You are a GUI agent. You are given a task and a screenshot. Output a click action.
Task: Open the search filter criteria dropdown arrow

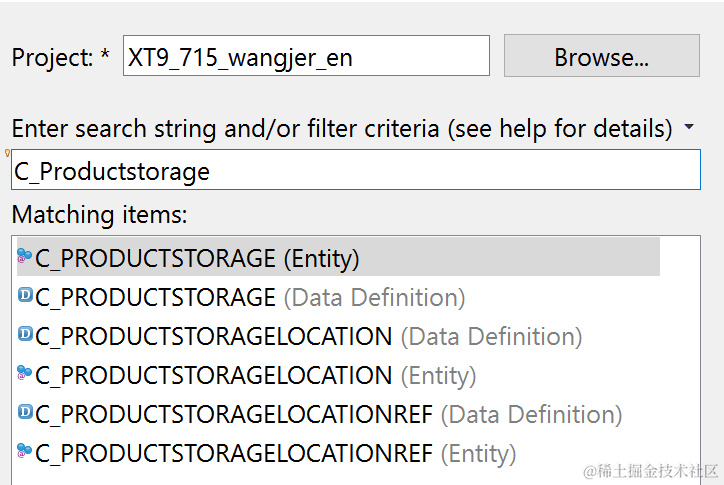tap(689, 128)
